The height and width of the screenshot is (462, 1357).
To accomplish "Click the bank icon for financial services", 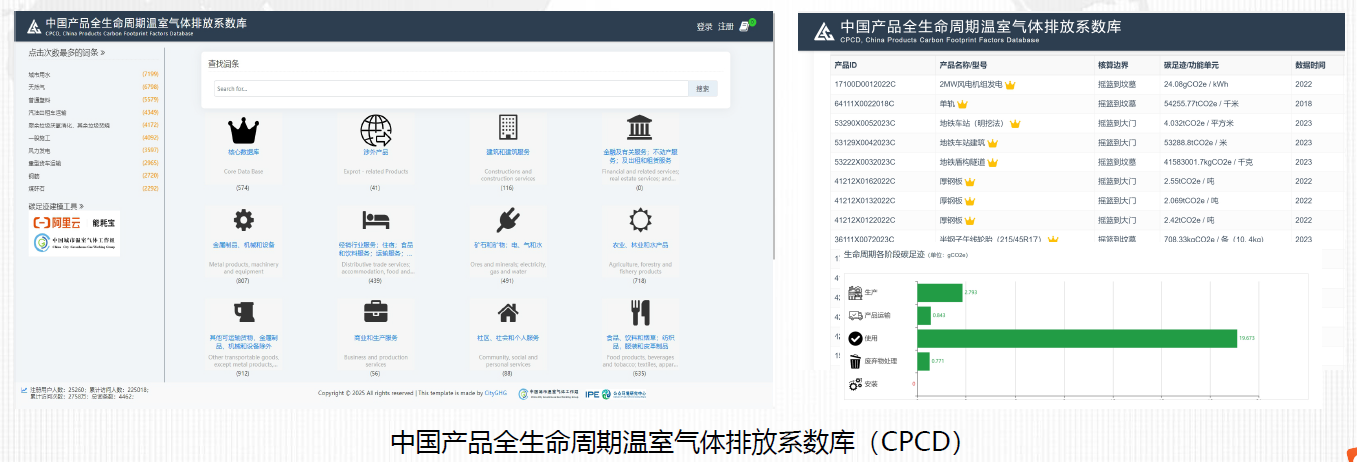I will [x=640, y=127].
